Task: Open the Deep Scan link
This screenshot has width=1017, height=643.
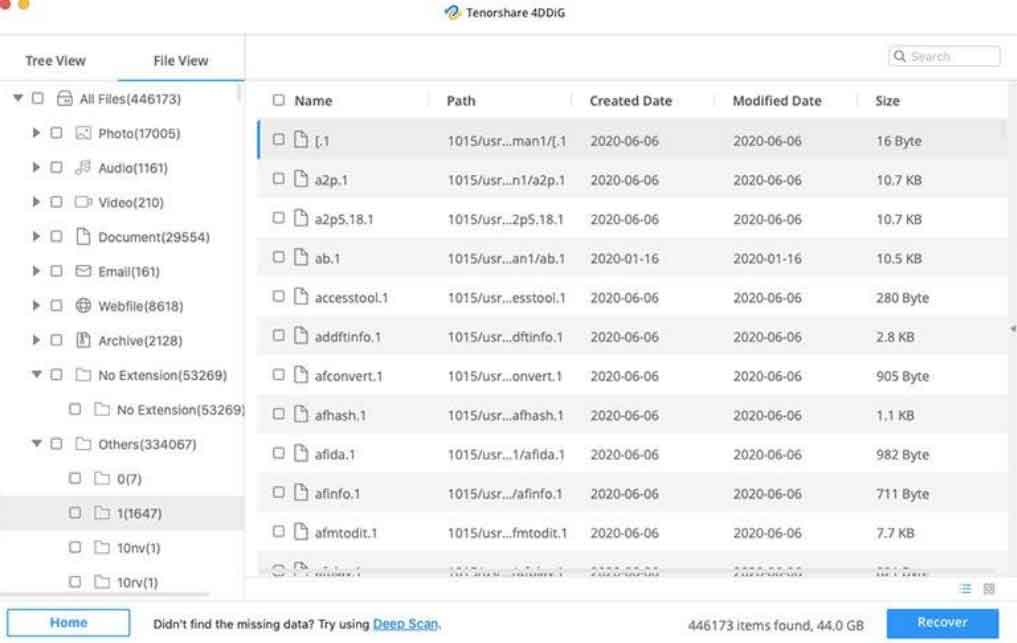Action: (405, 624)
